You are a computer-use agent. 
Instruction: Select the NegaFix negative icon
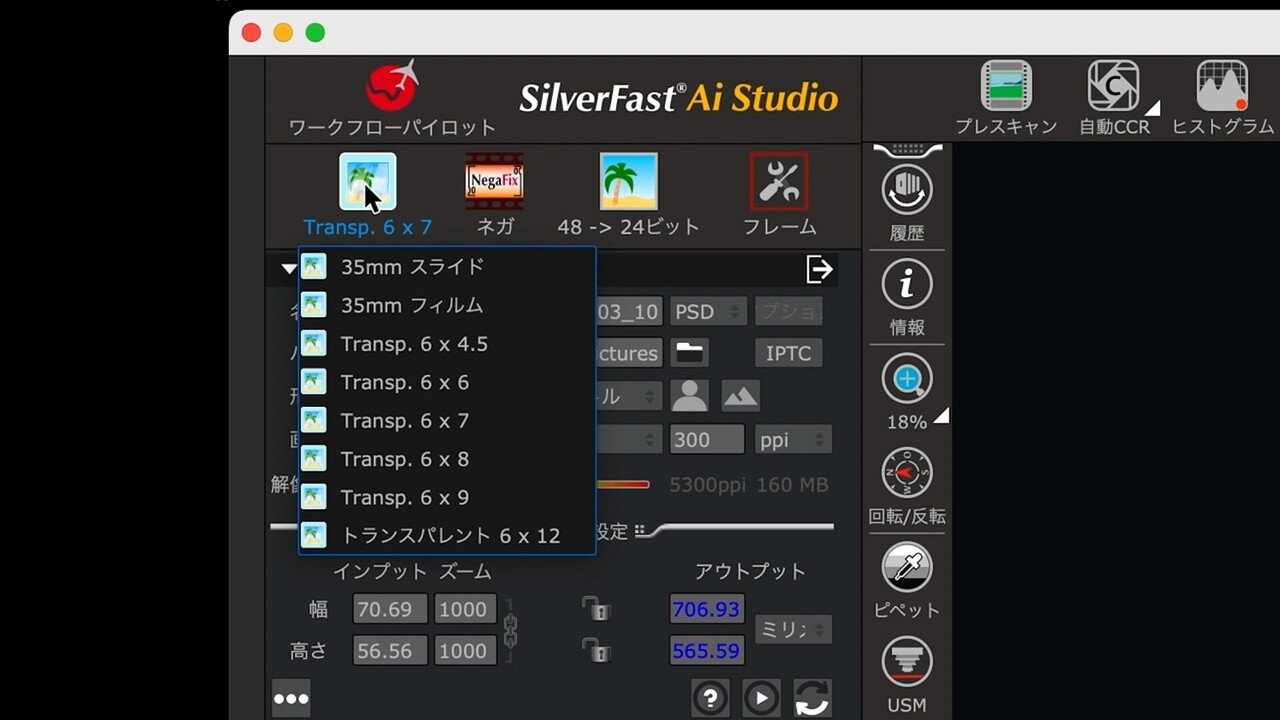(494, 181)
